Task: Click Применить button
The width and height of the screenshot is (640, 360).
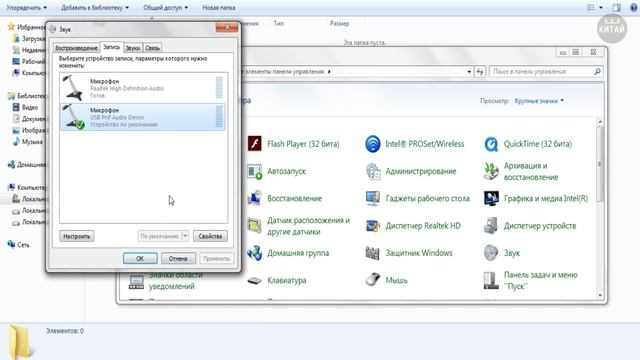Action: pos(216,258)
